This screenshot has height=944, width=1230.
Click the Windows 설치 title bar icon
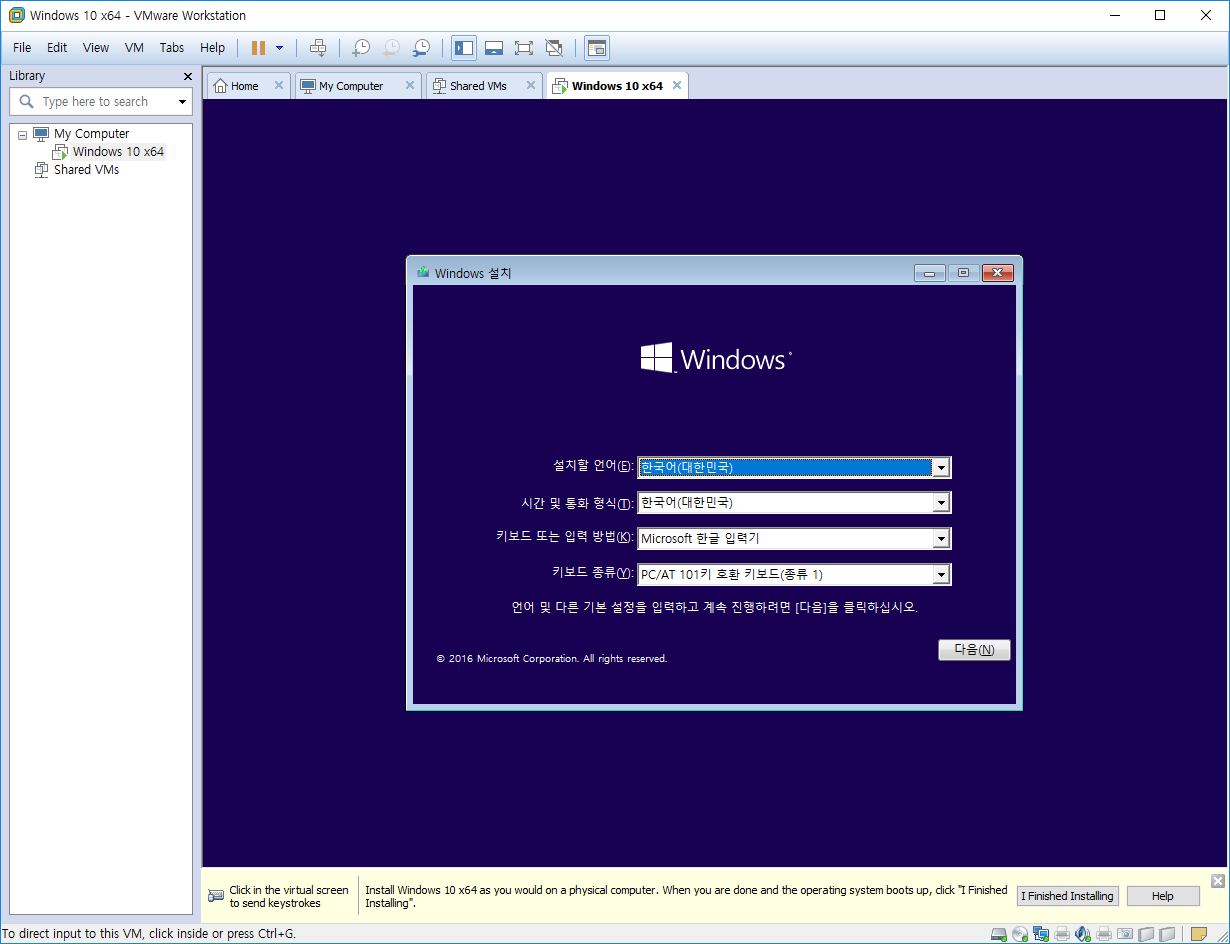coord(423,273)
